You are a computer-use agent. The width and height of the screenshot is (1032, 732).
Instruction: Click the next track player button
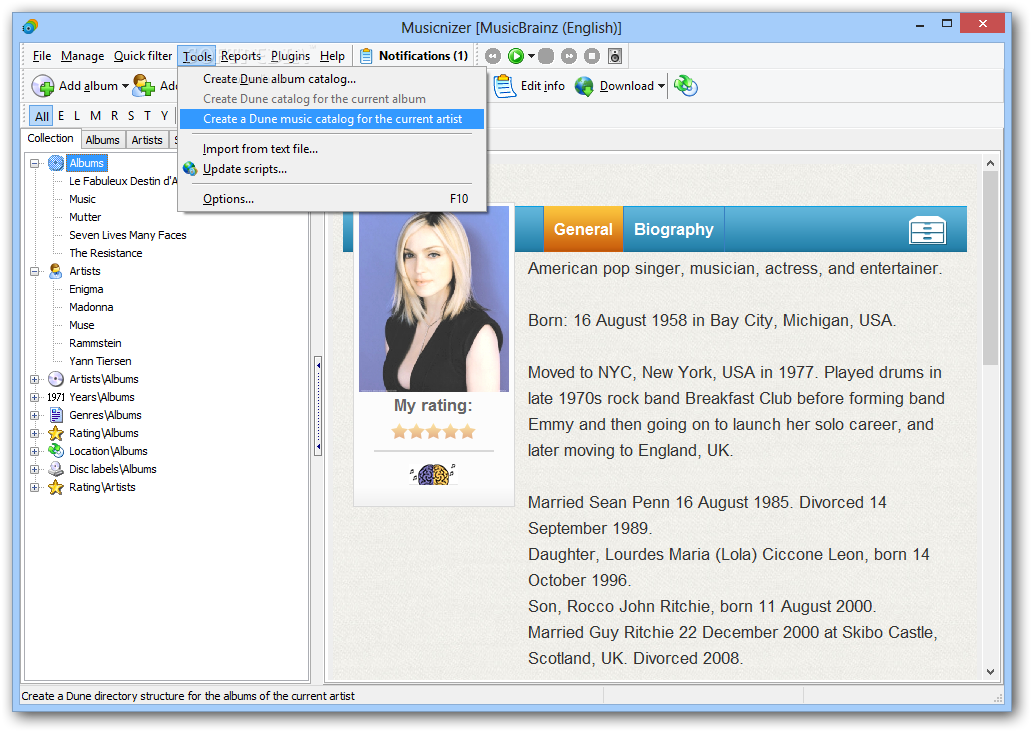(x=569, y=57)
